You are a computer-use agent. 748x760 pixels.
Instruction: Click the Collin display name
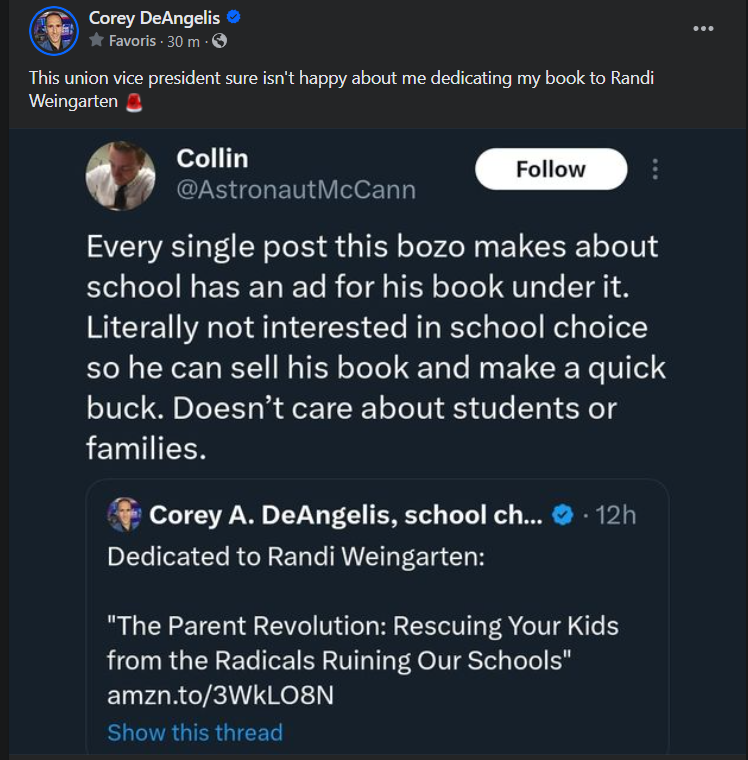click(212, 158)
